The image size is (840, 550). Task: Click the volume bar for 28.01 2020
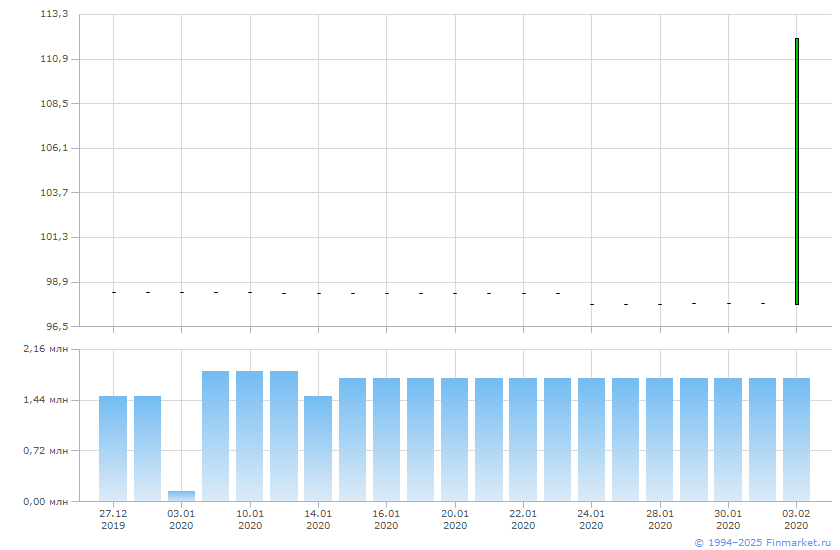(659, 440)
